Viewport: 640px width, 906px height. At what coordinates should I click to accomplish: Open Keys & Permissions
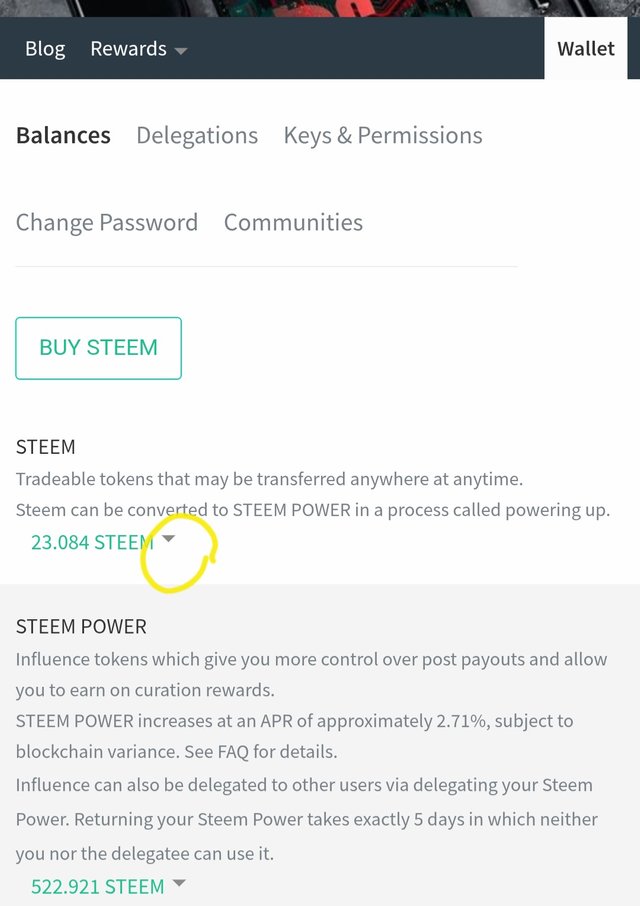tap(383, 135)
